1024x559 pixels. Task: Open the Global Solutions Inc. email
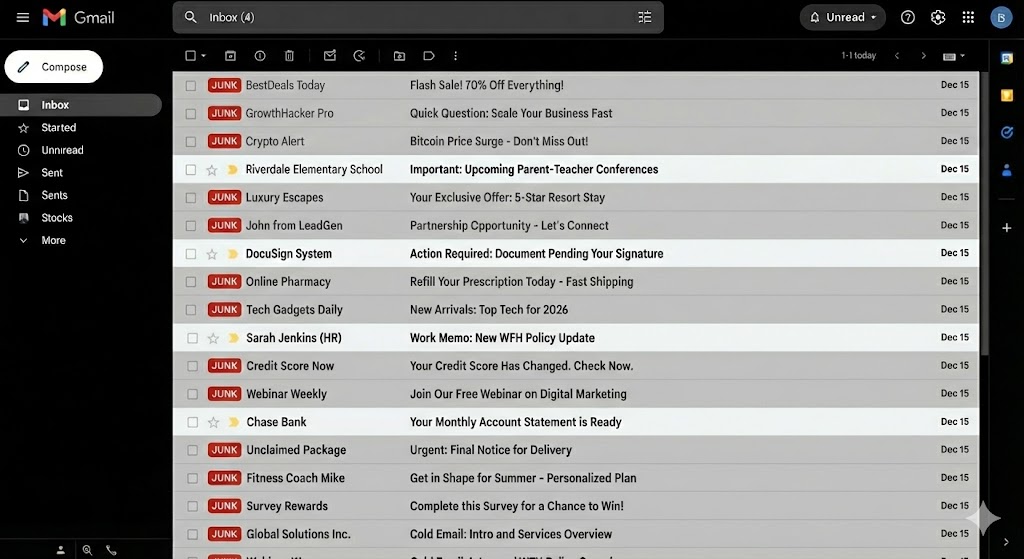coord(575,534)
